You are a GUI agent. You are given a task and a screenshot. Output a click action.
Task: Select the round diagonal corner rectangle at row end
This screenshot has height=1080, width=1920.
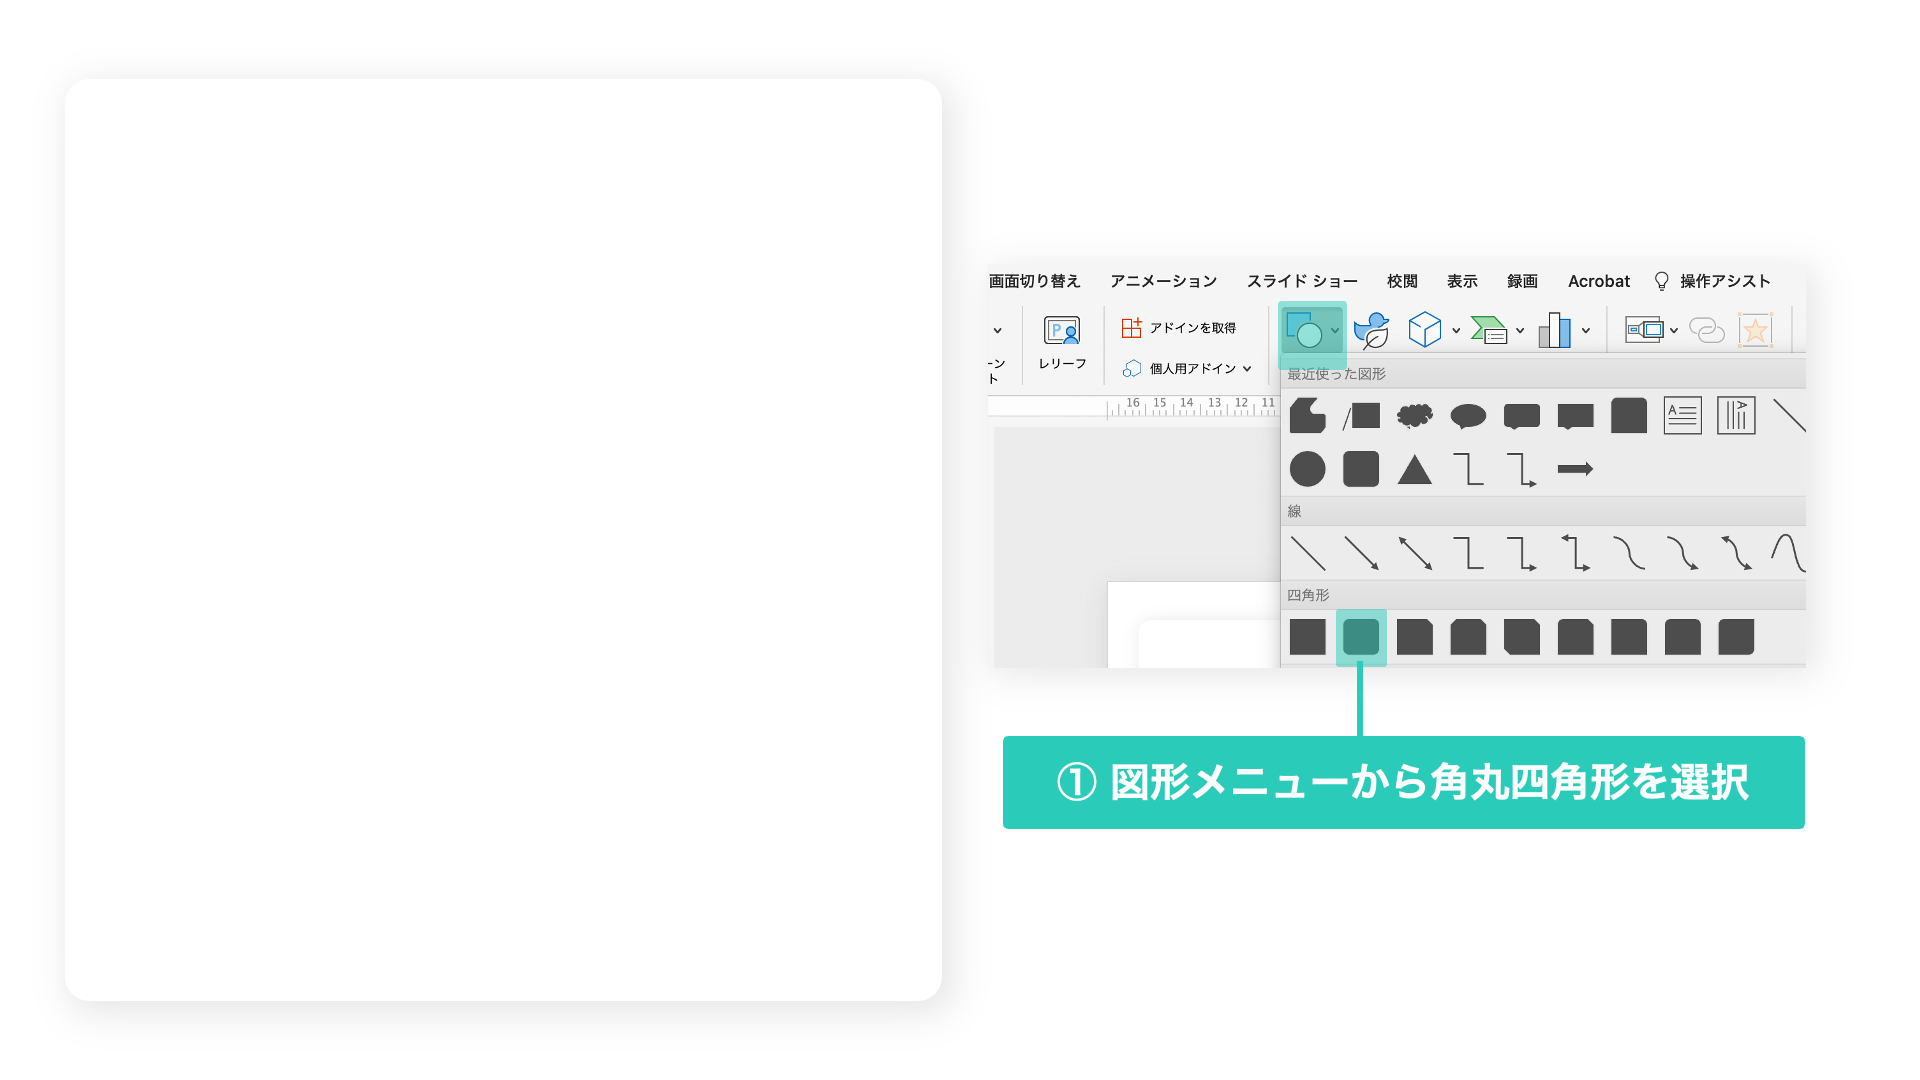point(1736,637)
